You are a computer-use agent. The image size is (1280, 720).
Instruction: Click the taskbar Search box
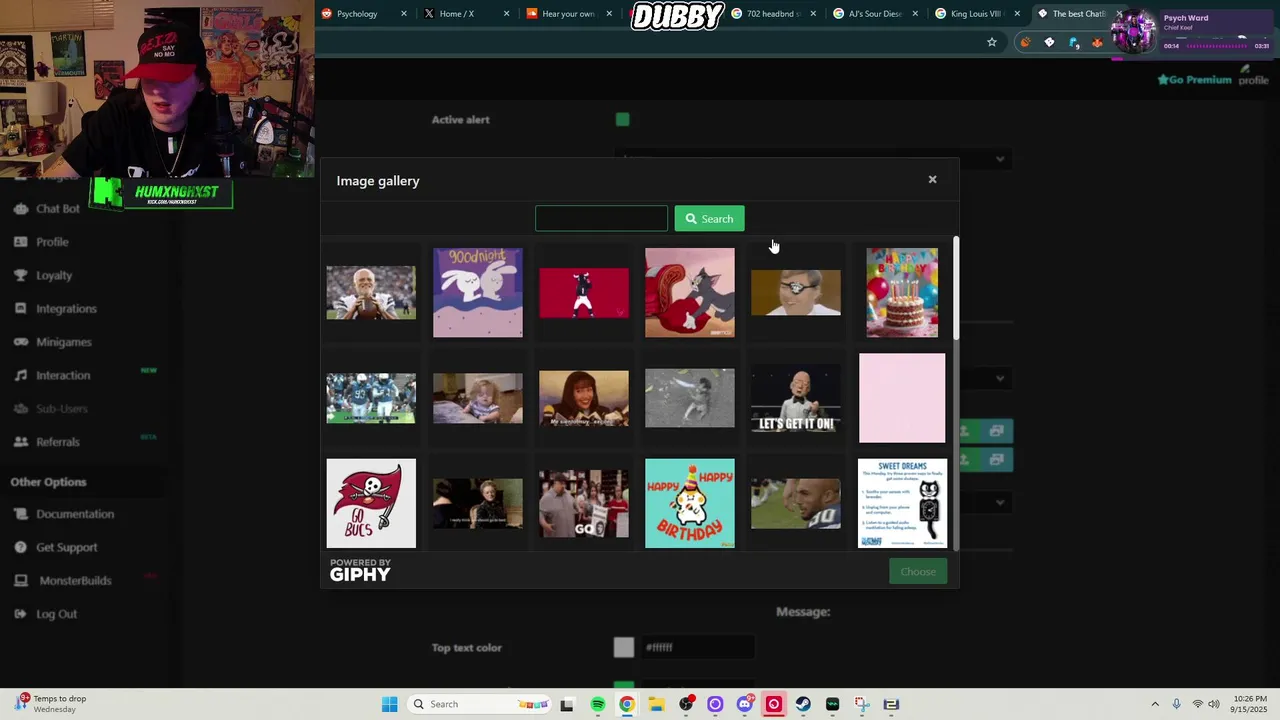pyautogui.click(x=480, y=704)
